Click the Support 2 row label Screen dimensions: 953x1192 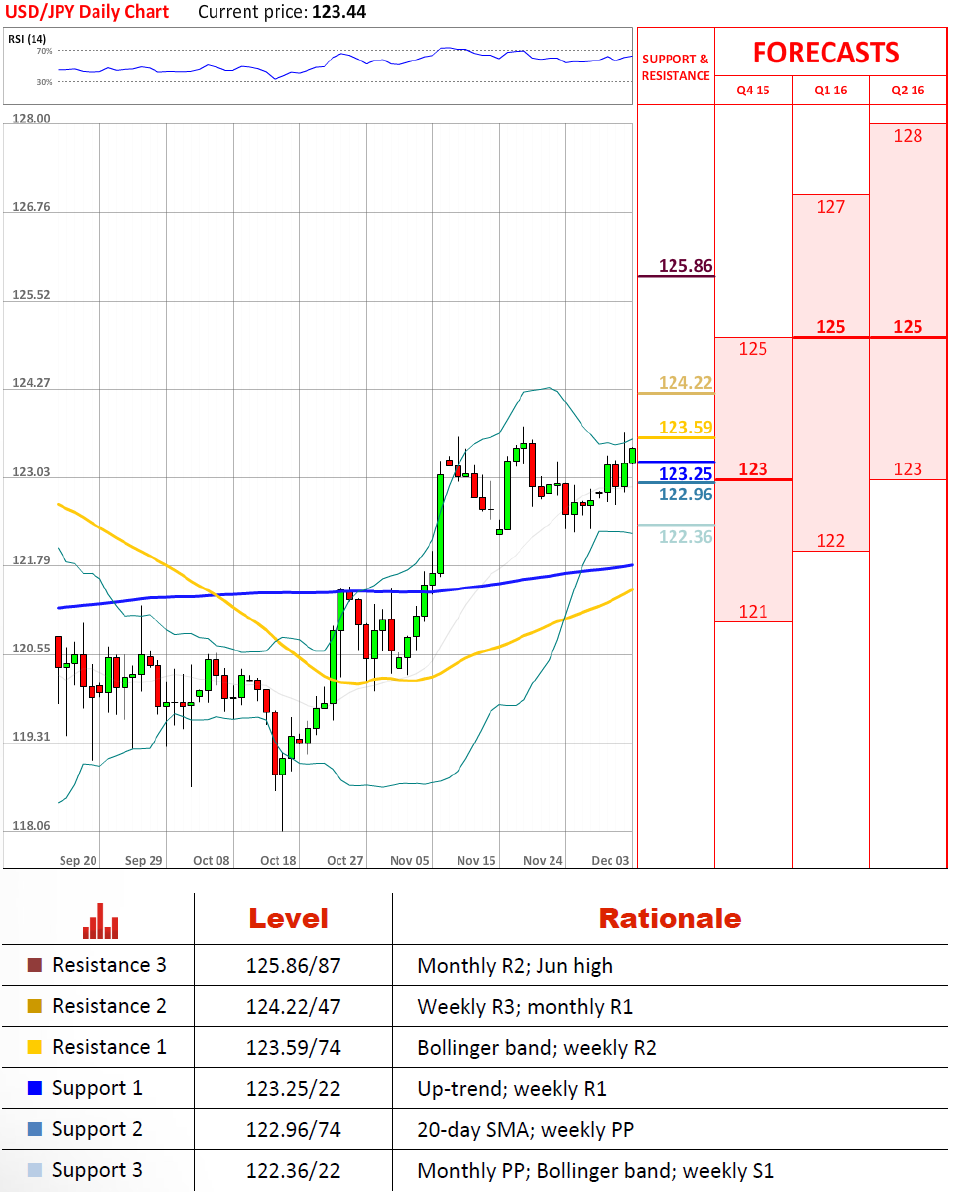[x=97, y=1130]
